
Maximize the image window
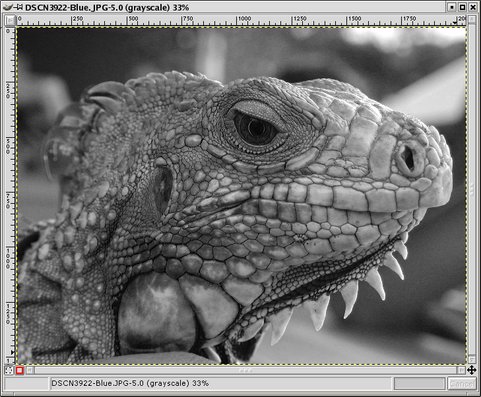462,7
